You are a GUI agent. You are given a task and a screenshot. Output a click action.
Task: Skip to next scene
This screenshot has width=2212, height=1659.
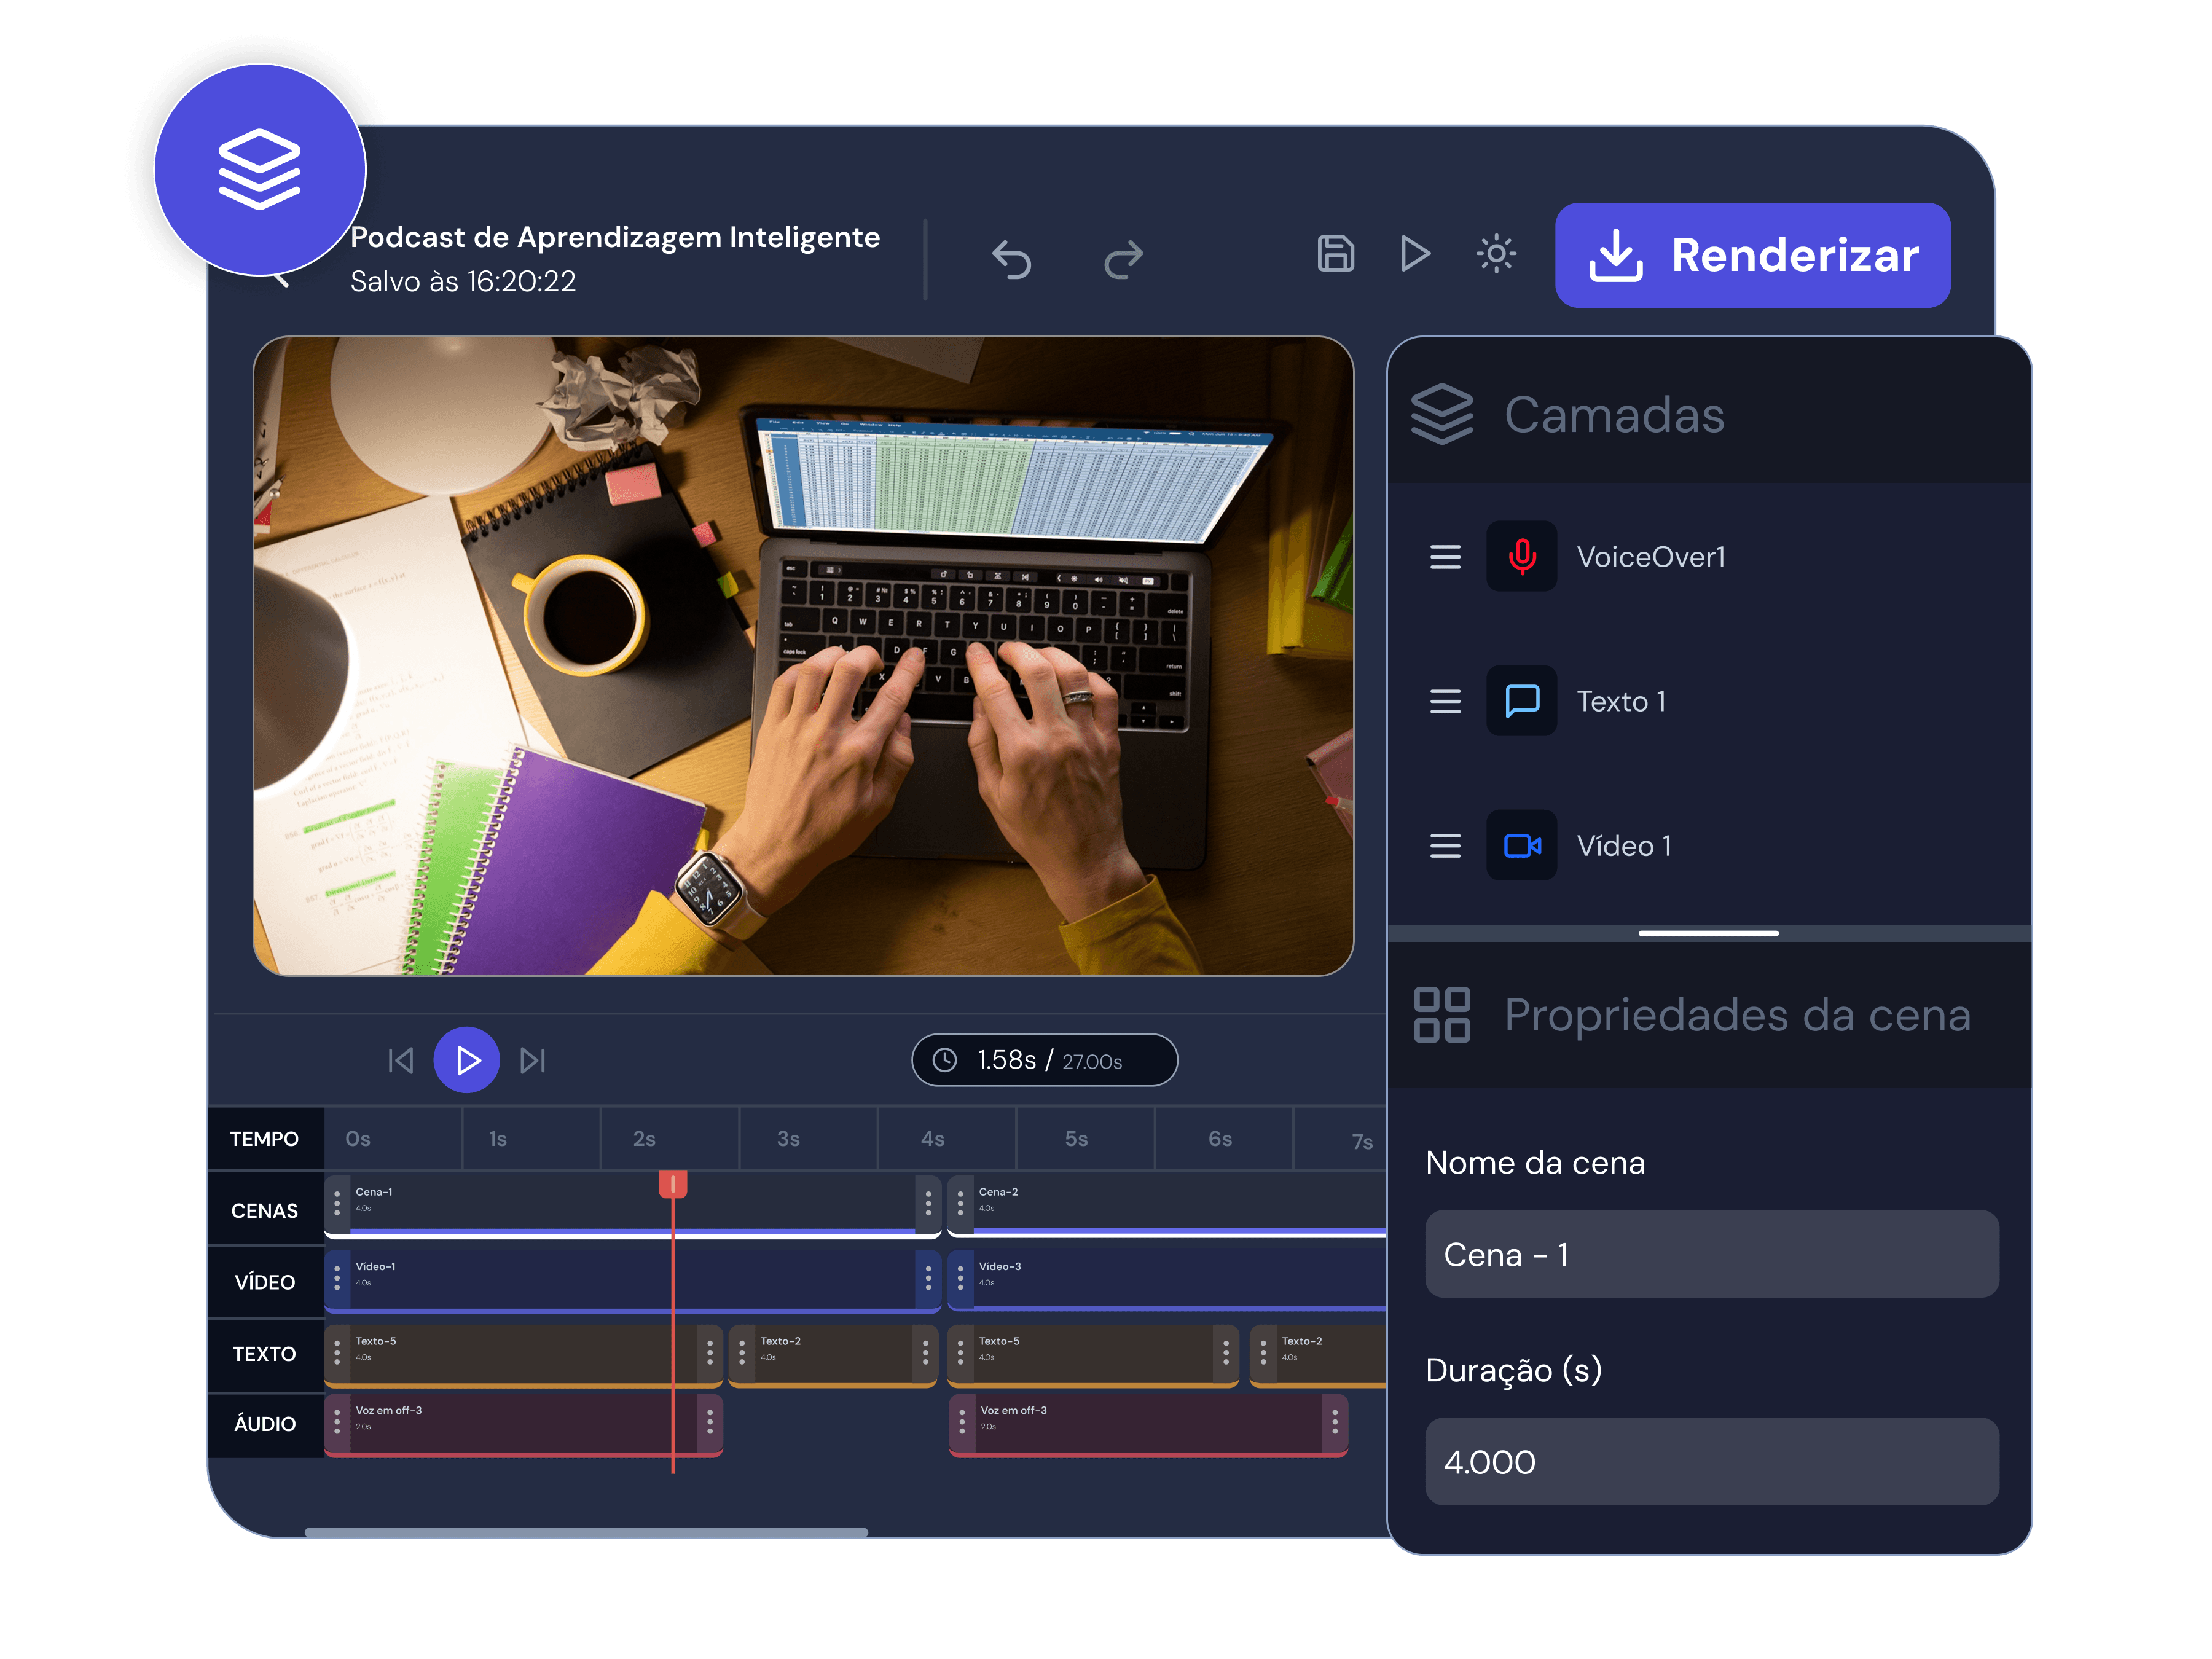click(533, 1060)
